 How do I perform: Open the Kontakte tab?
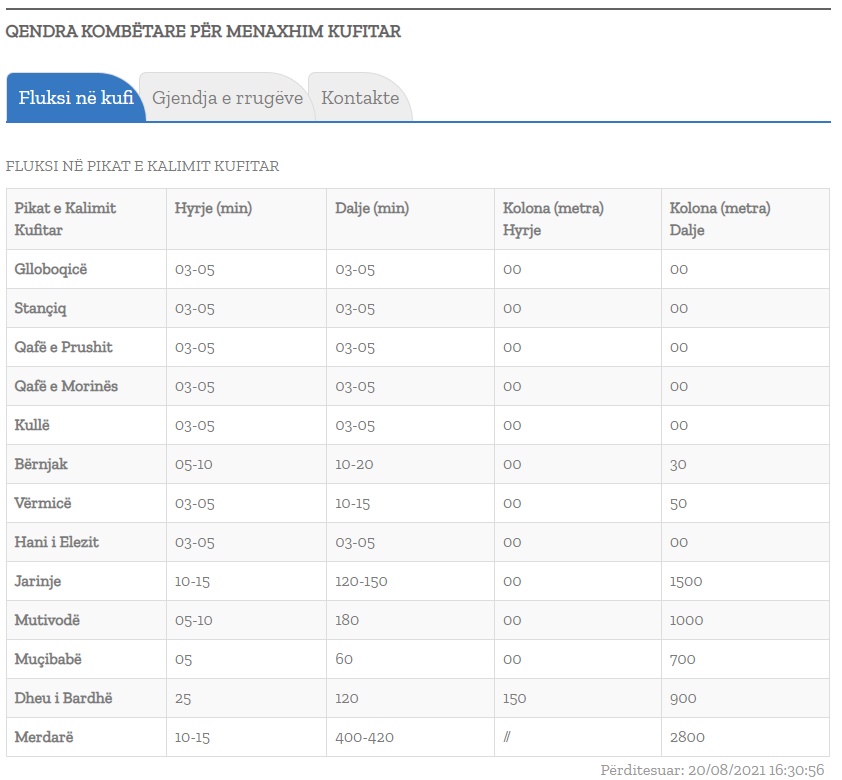[x=360, y=98]
